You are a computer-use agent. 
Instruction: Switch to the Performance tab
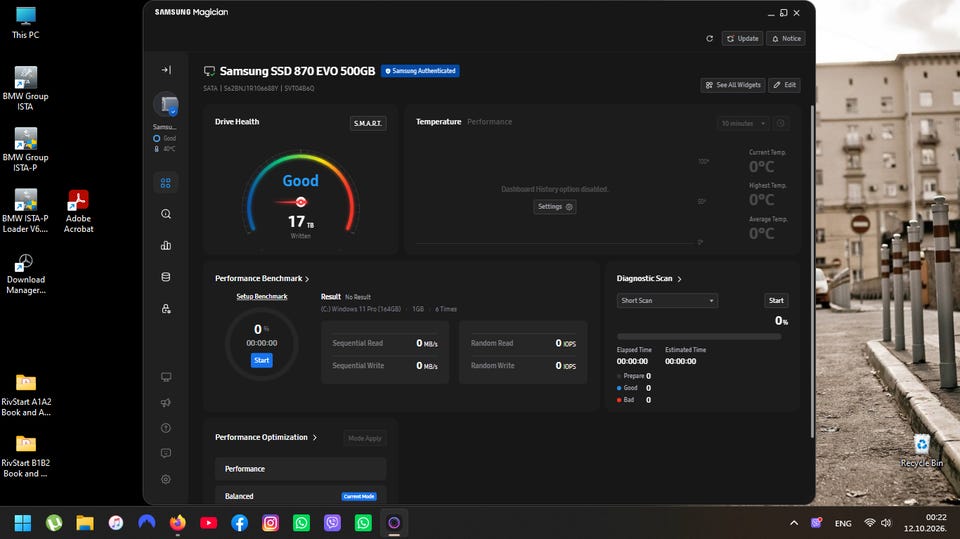tap(489, 122)
